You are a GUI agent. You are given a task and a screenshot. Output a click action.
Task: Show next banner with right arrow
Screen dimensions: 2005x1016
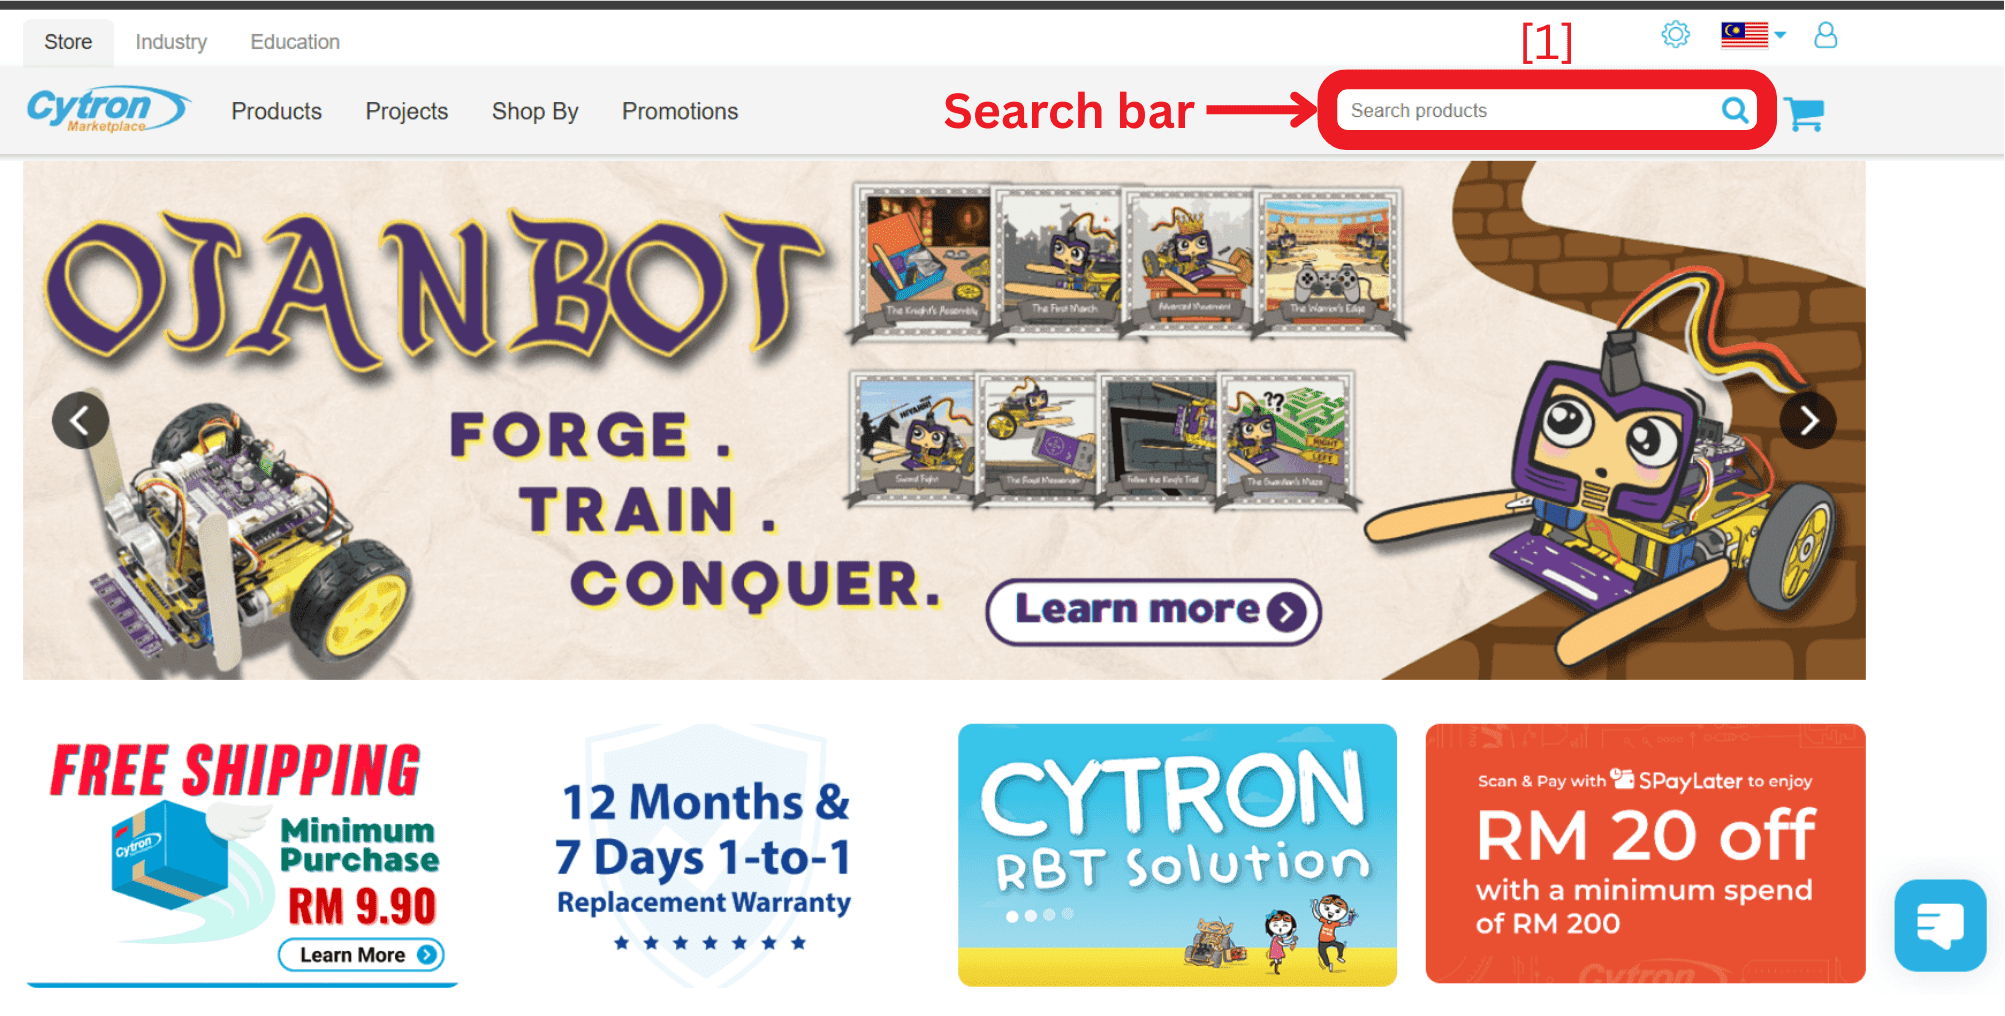pyautogui.click(x=1808, y=420)
